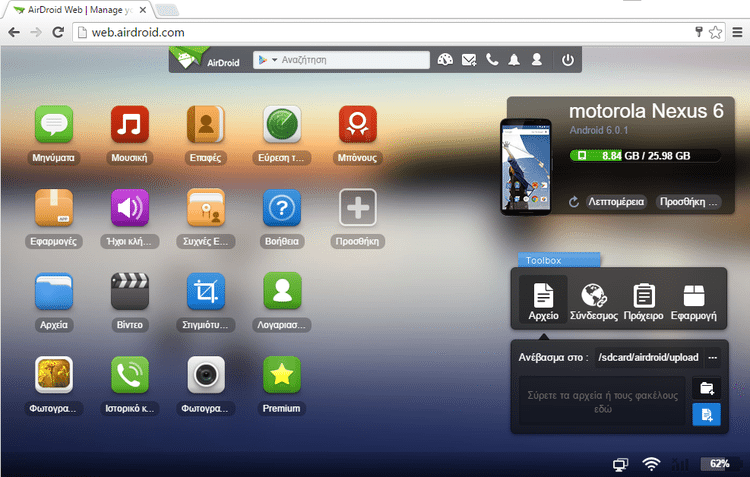Open the Συχνές Ε... frequent contacts app
The height and width of the screenshot is (477, 750).
click(206, 208)
